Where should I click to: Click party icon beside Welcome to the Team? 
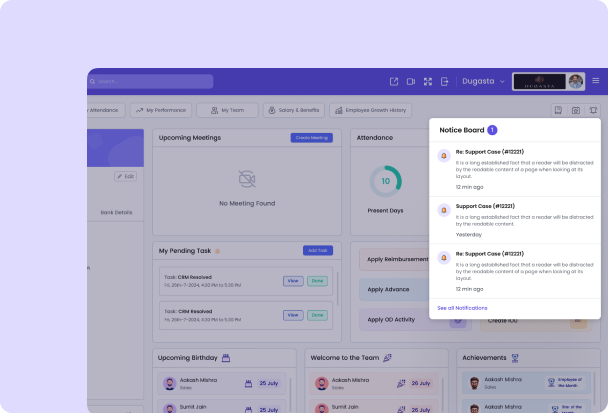[387, 358]
